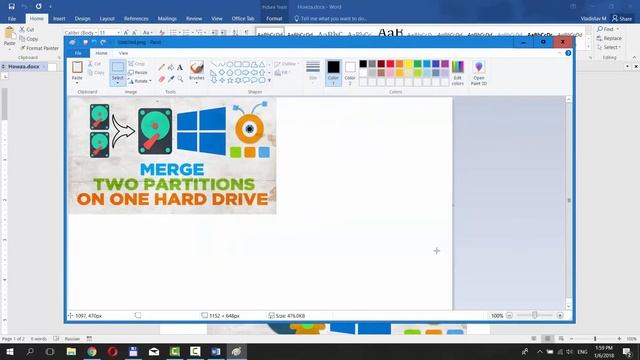Open Word's References tab

(136, 18)
